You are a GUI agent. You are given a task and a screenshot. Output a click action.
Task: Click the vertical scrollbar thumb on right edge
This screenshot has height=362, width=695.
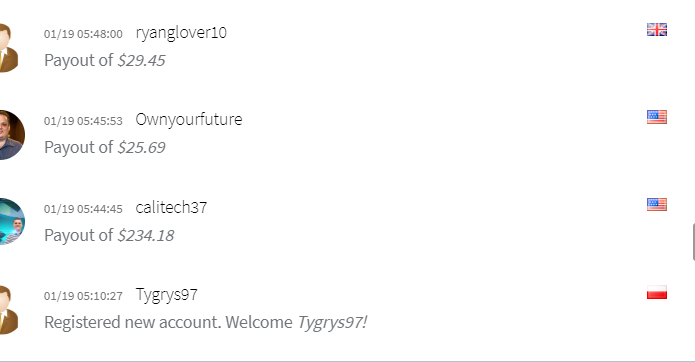(x=693, y=242)
